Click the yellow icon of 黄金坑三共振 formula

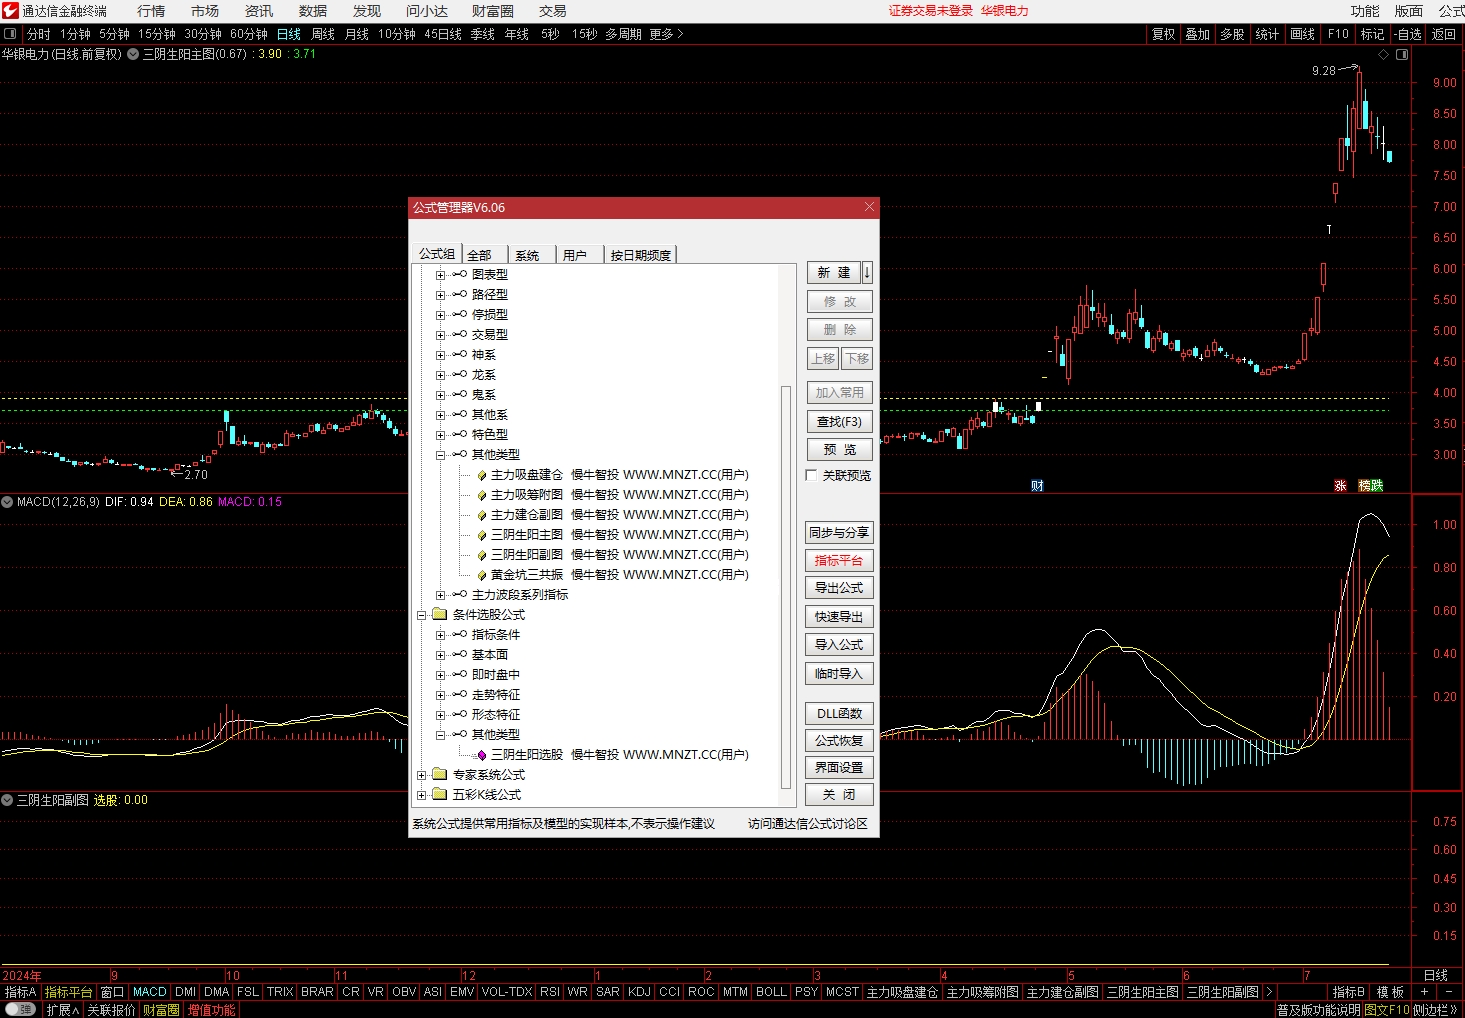pos(481,575)
